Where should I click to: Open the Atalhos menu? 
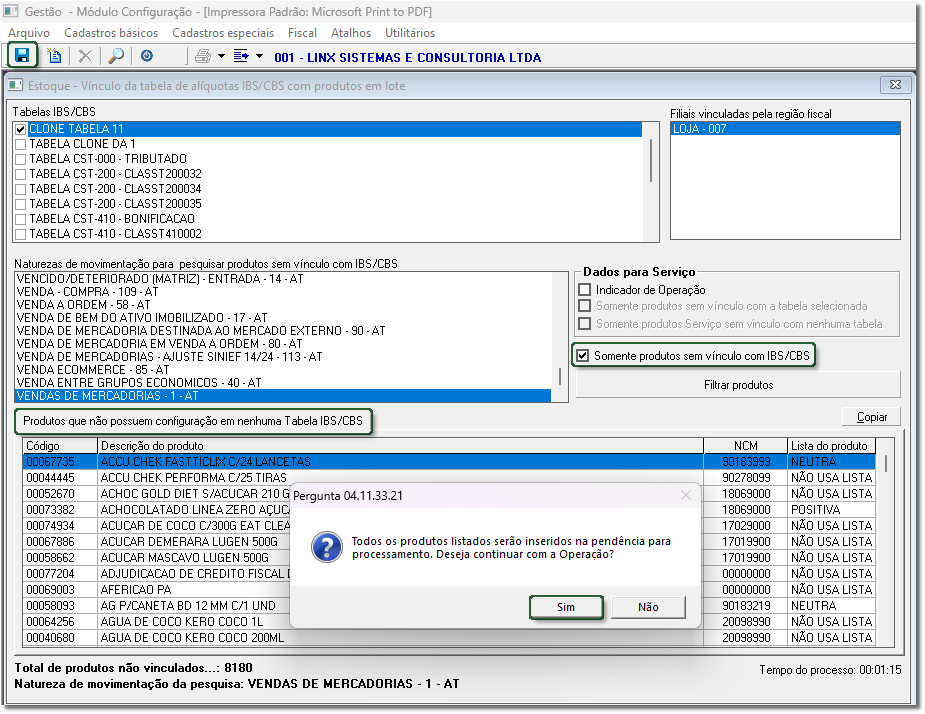[x=351, y=33]
